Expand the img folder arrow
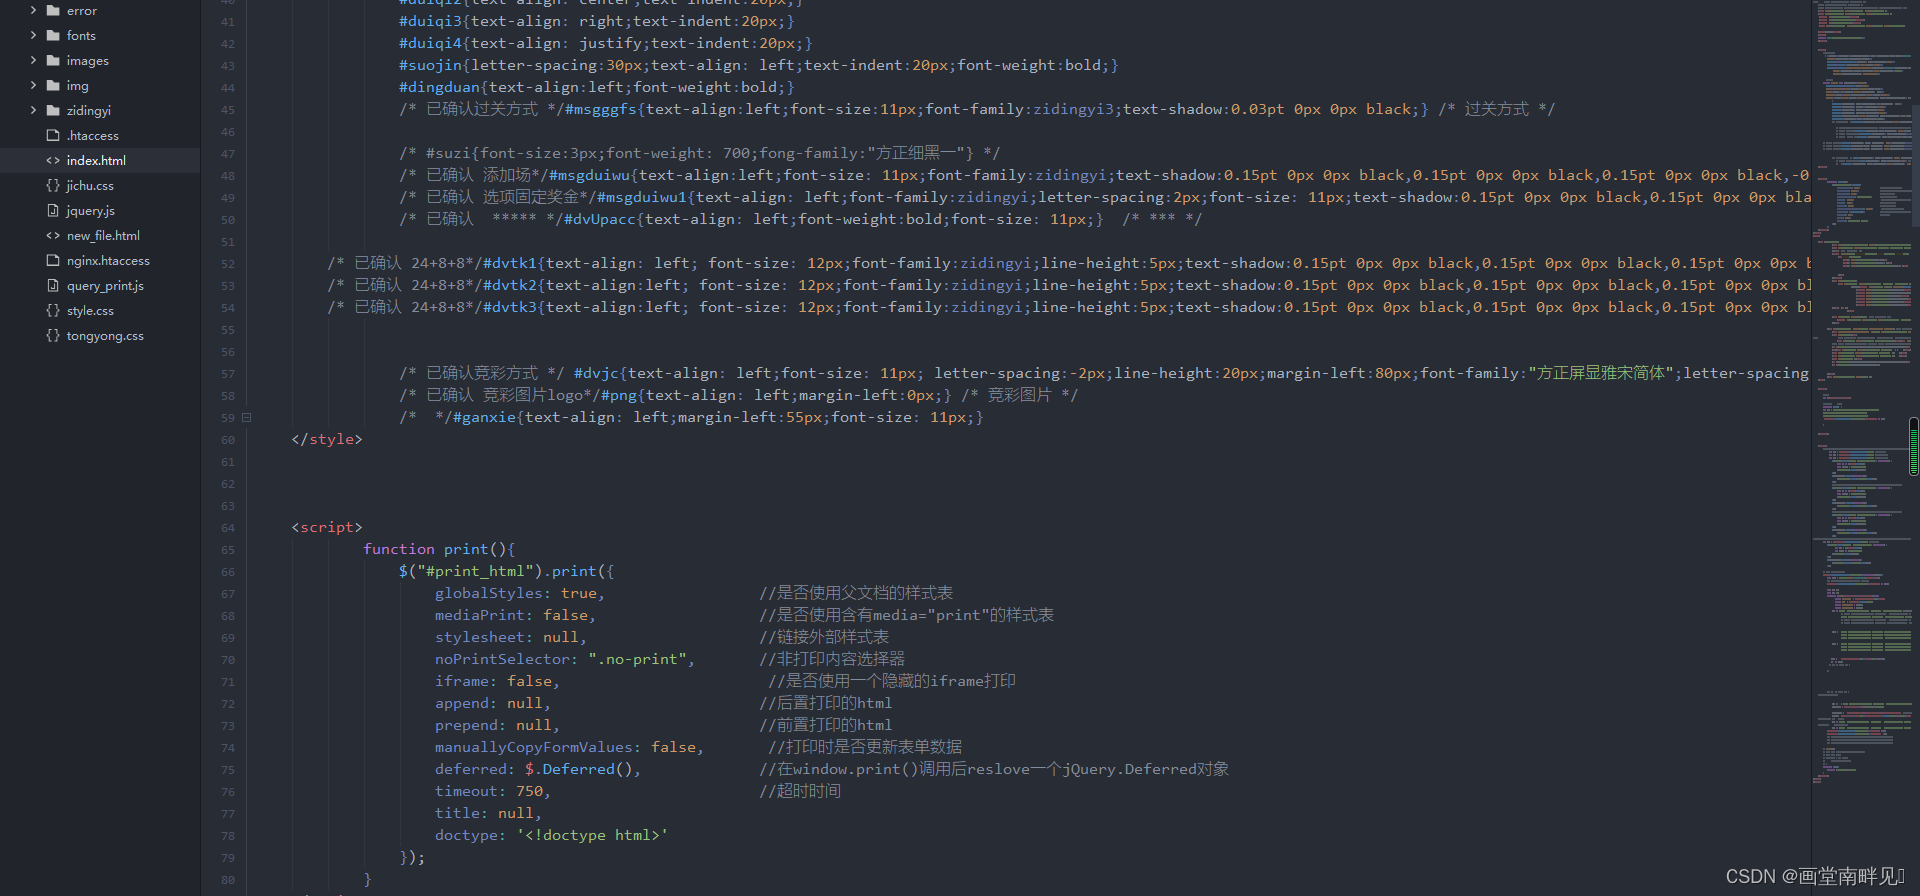This screenshot has width=1920, height=896. click(x=33, y=85)
